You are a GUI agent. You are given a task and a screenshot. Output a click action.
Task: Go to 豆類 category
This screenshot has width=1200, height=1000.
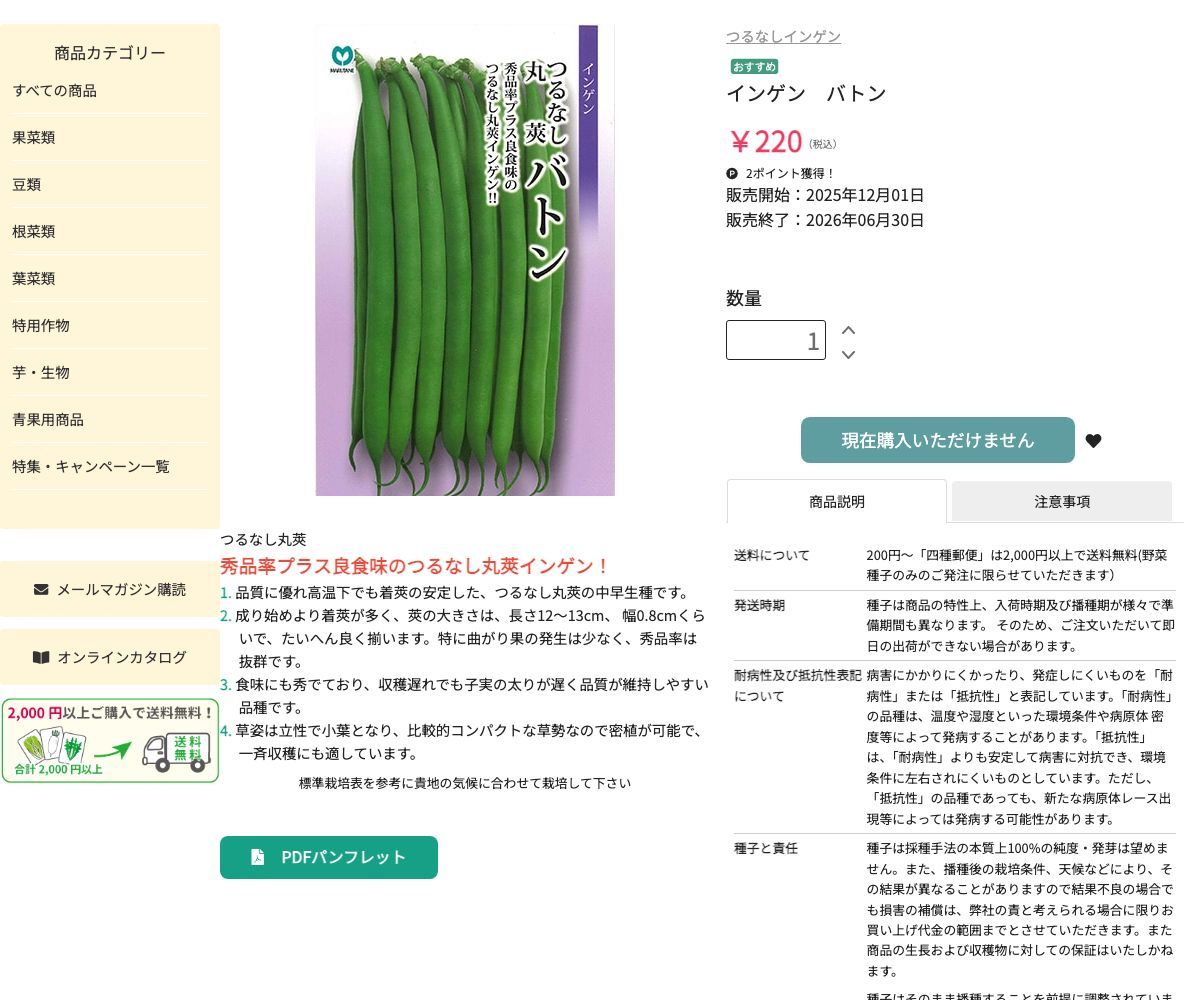point(27,184)
